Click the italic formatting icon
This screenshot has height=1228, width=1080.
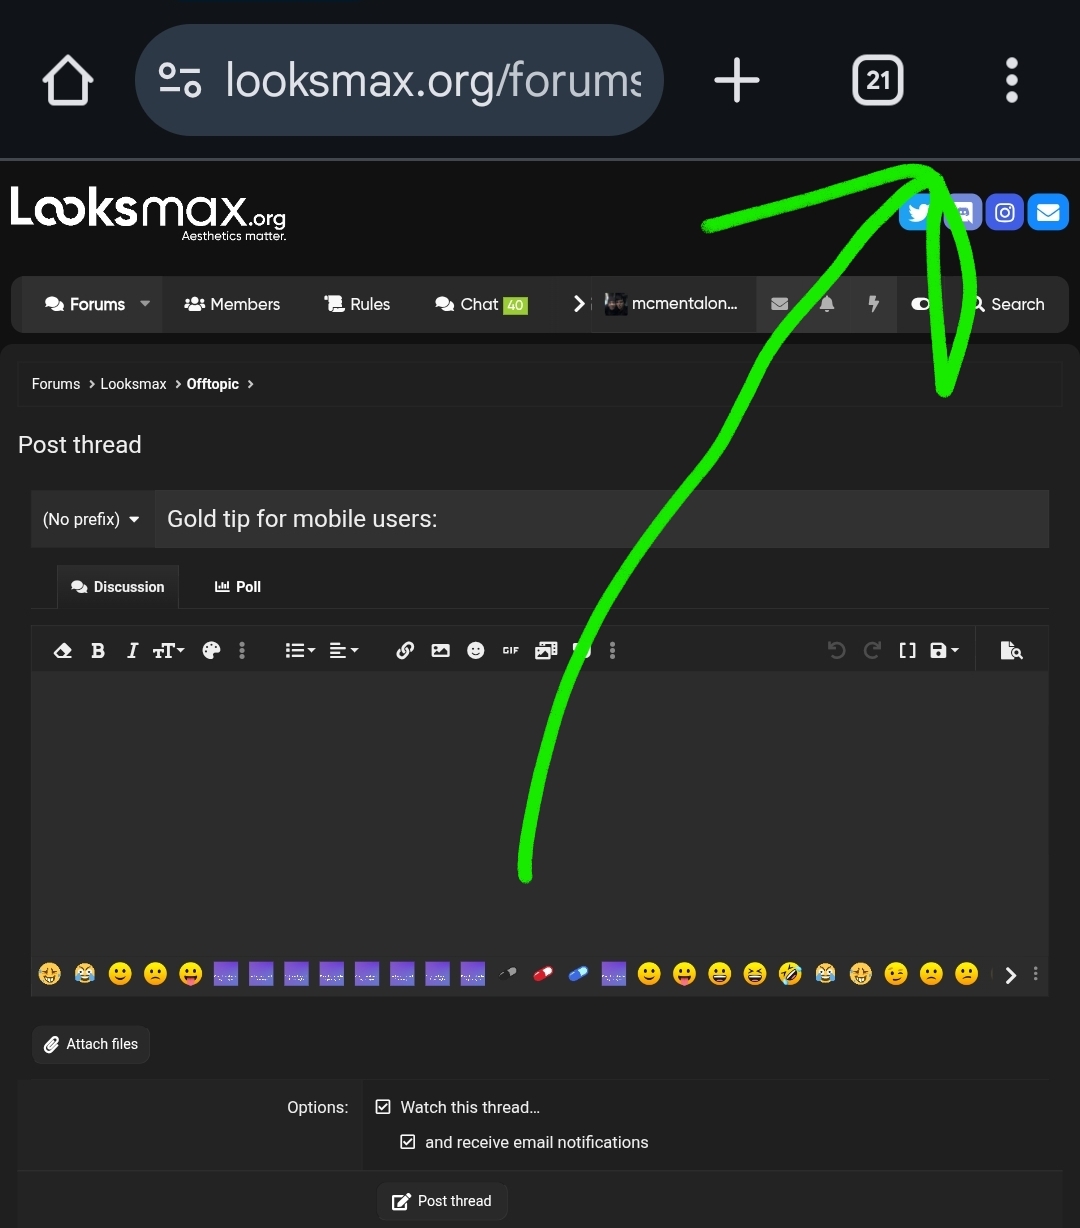point(132,651)
